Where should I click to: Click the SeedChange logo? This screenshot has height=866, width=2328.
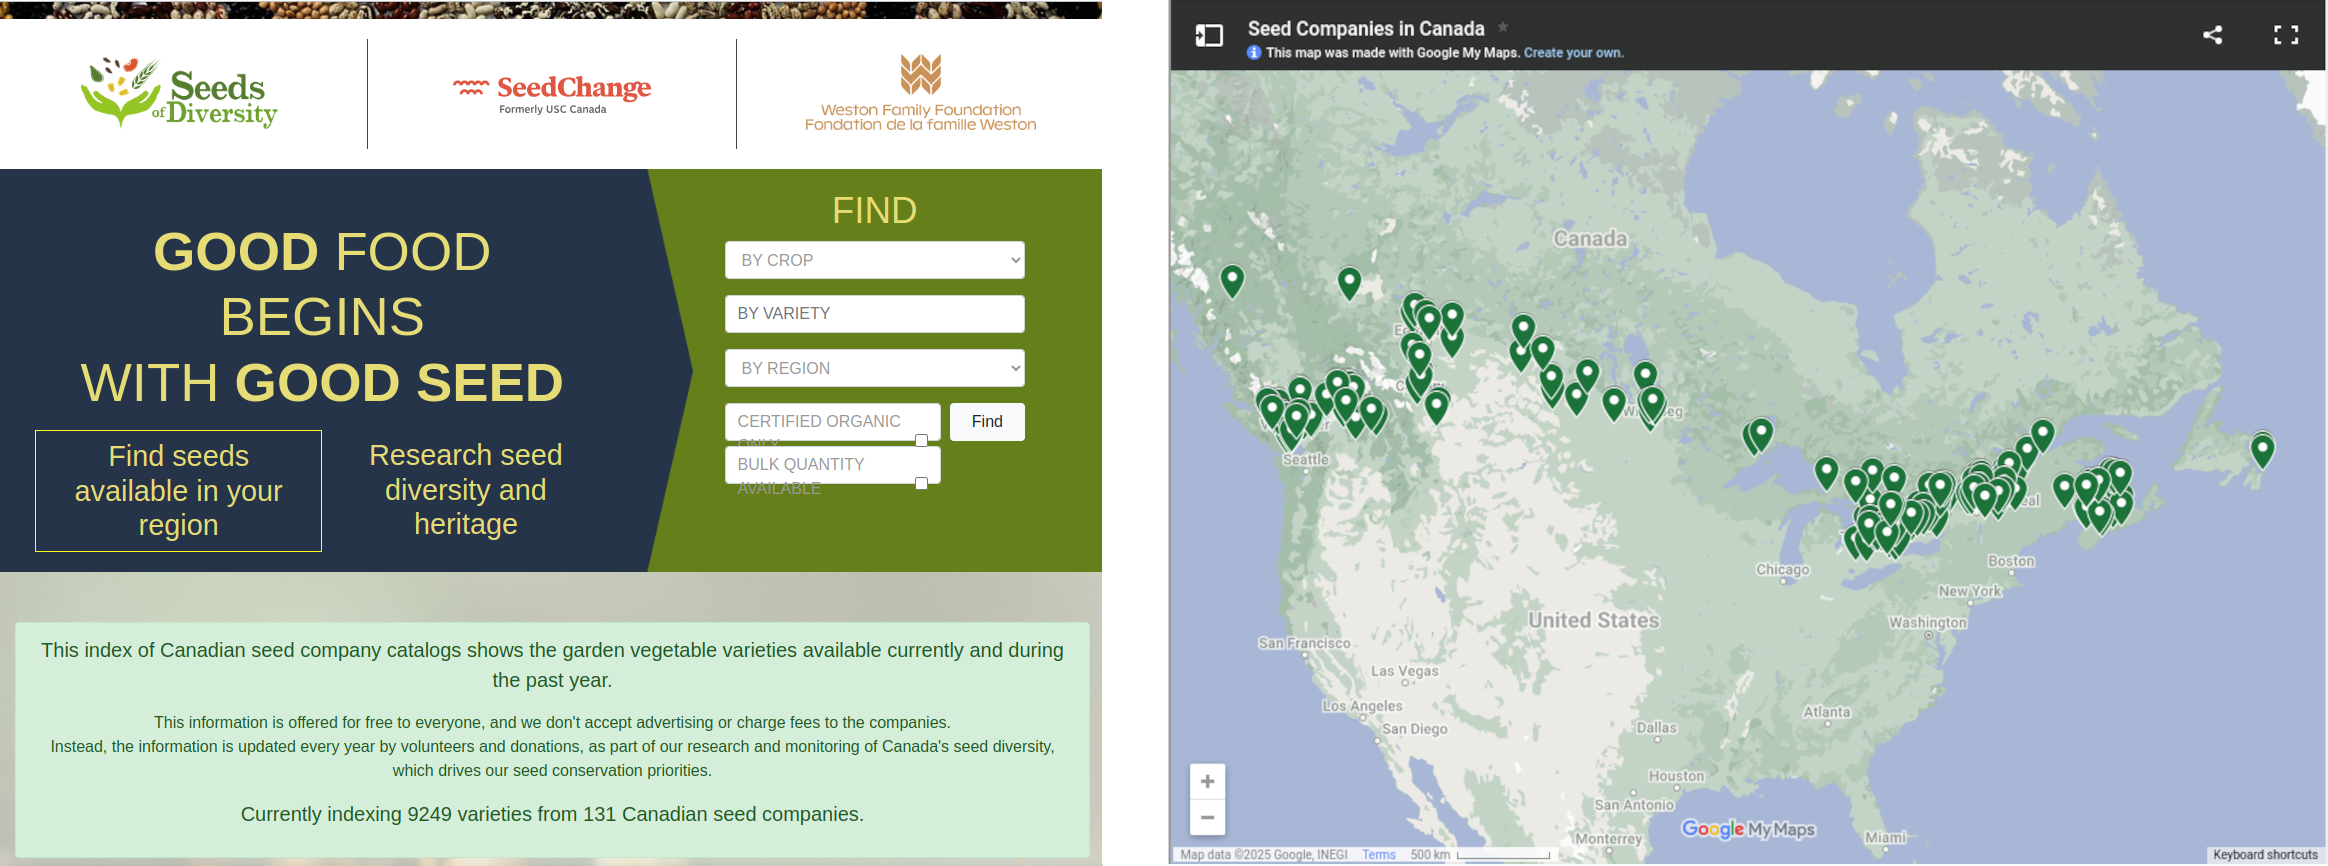click(x=552, y=93)
